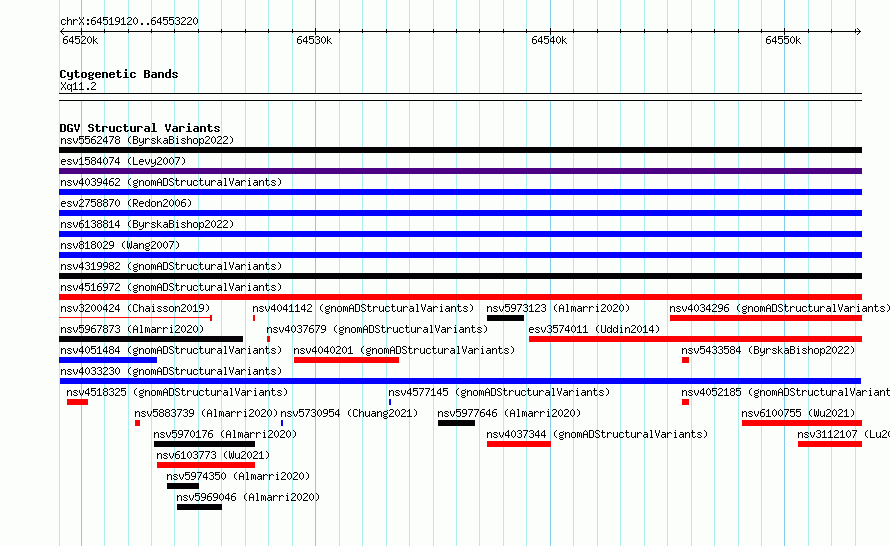This screenshot has height=546, width=890.
Task: Select the esv2758870 (Redon2006) label
Action: pos(126,203)
